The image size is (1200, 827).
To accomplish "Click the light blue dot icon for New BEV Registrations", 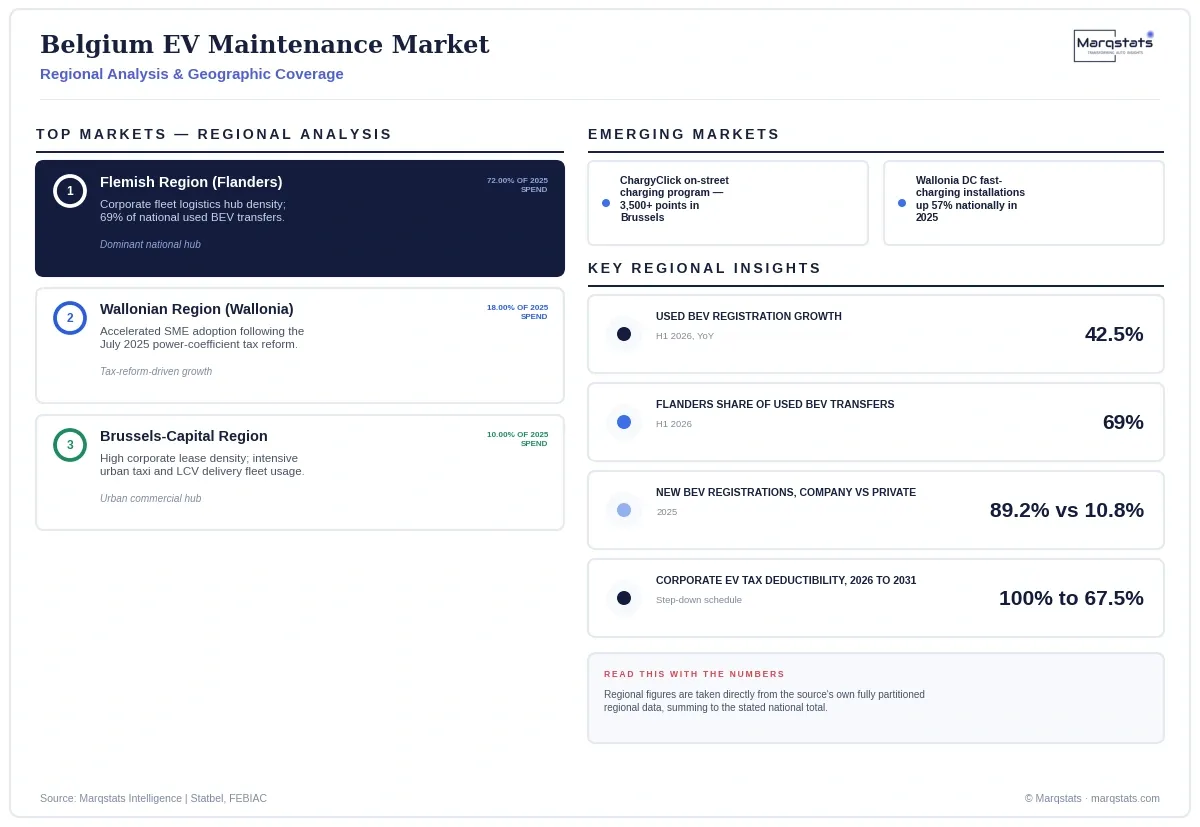I will [x=624, y=510].
